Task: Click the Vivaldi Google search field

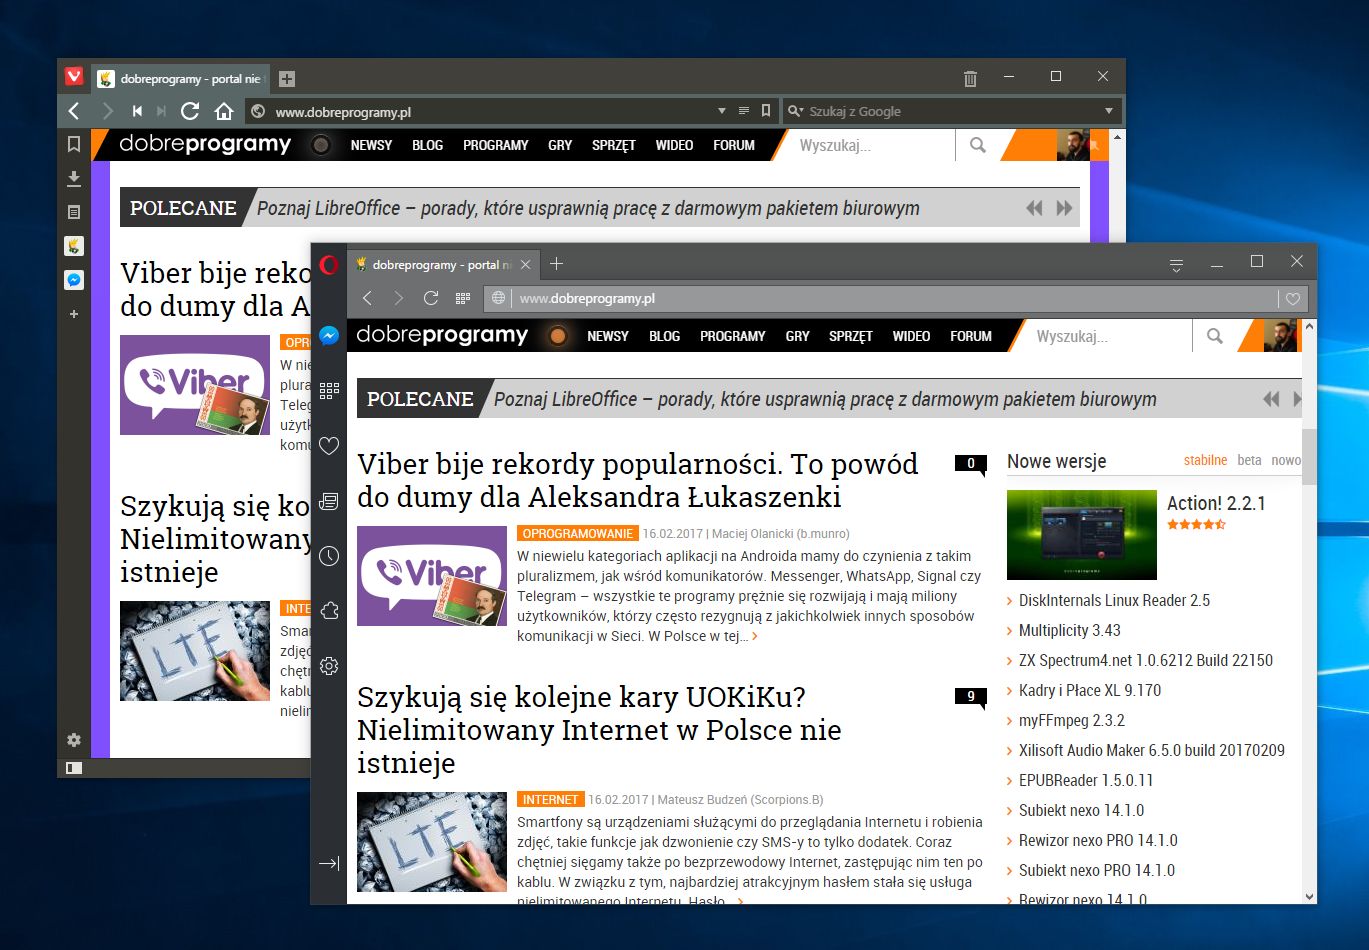Action: (x=950, y=111)
